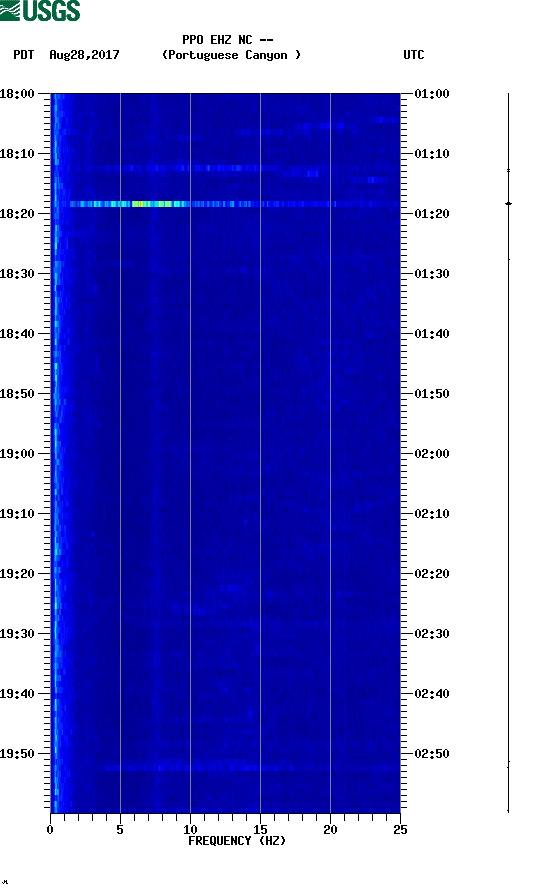Click the 18:10 PDT time label
The height and width of the screenshot is (893, 552).
point(17,154)
